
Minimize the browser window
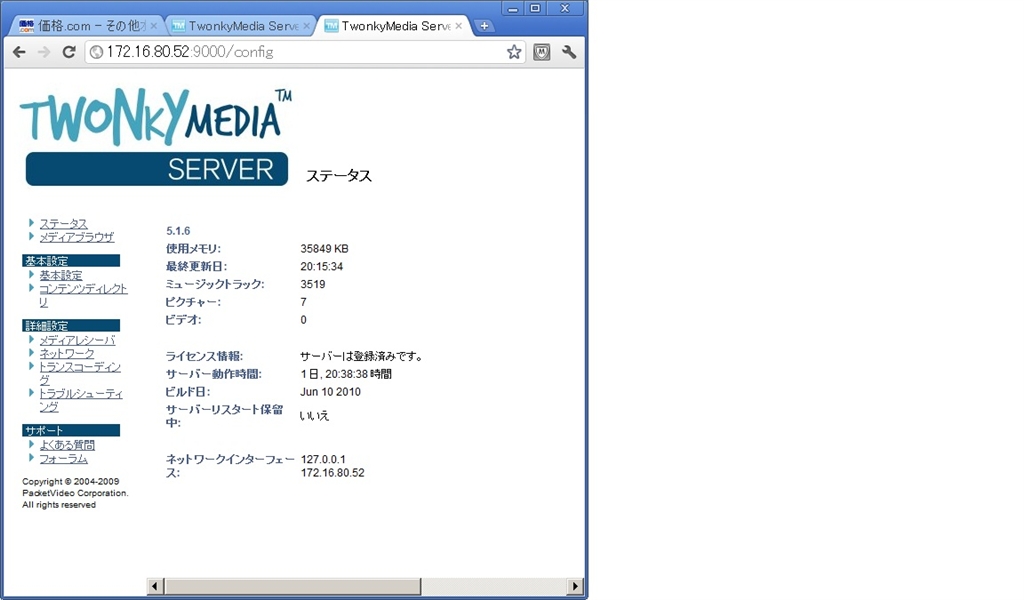pos(513,8)
